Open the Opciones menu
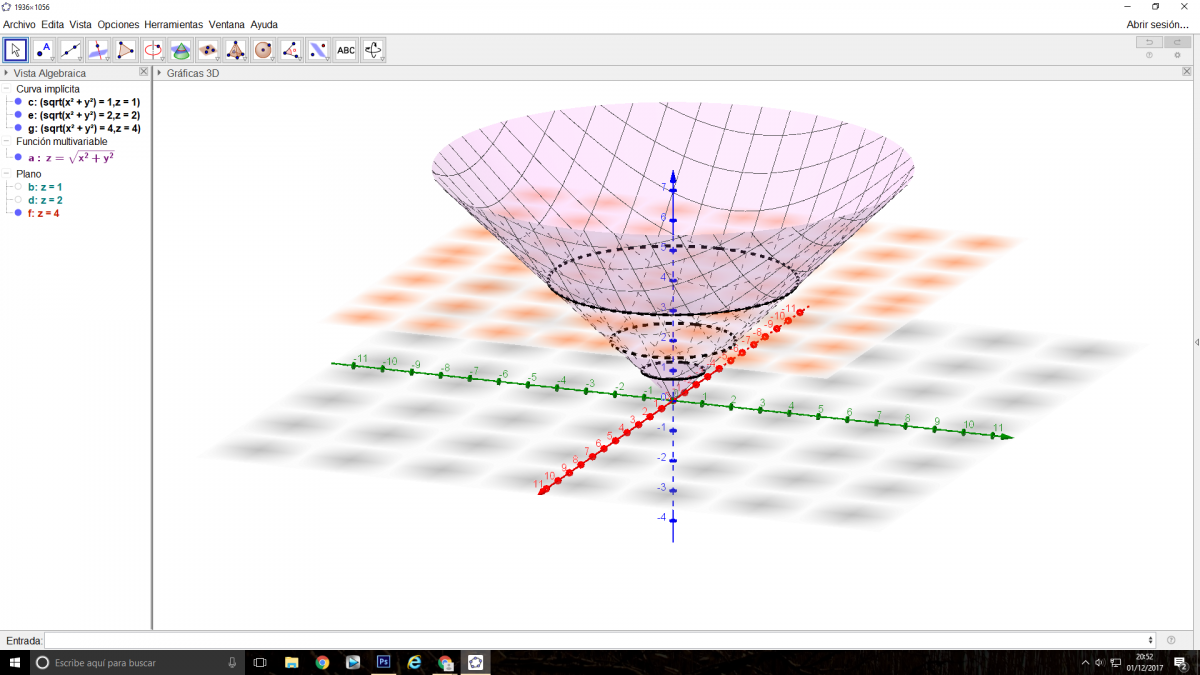Viewport: 1200px width, 675px height. [118, 24]
